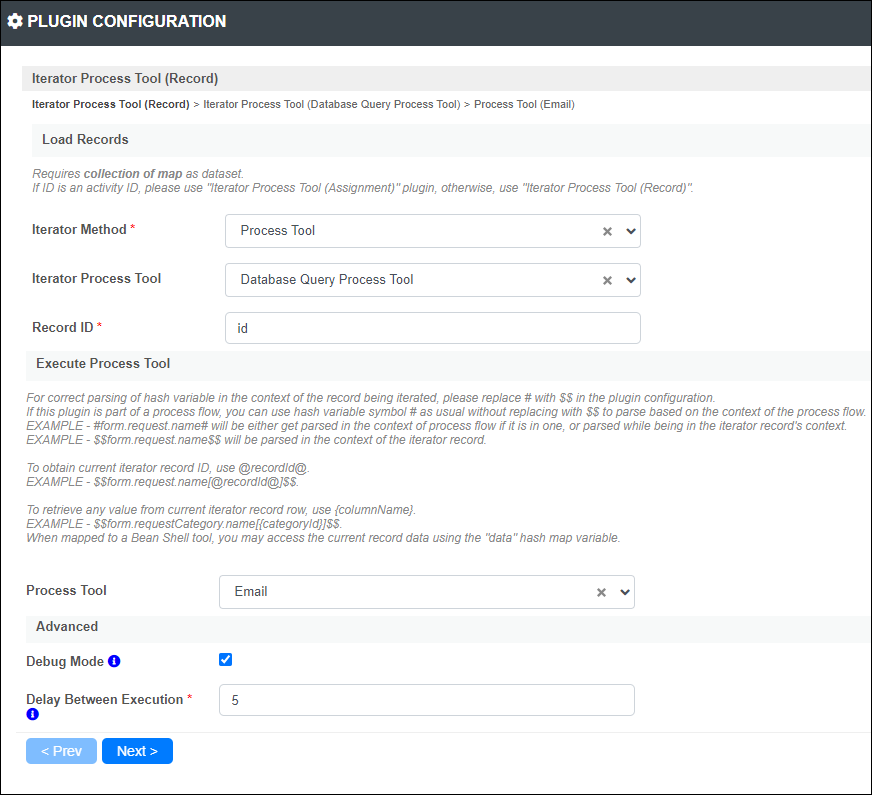Click the PLUGIN CONFIGURATION heading text
This screenshot has height=795, width=872.
click(127, 21)
